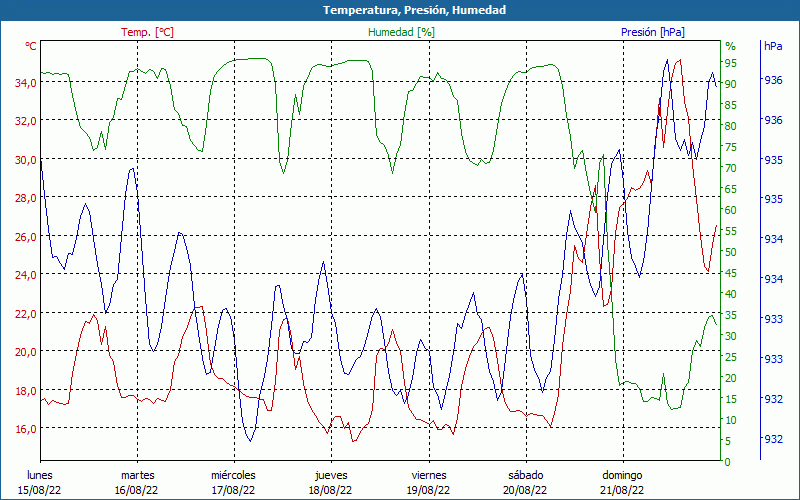
Task: Click the 20,0 temperature axis value
Action: coord(26,352)
